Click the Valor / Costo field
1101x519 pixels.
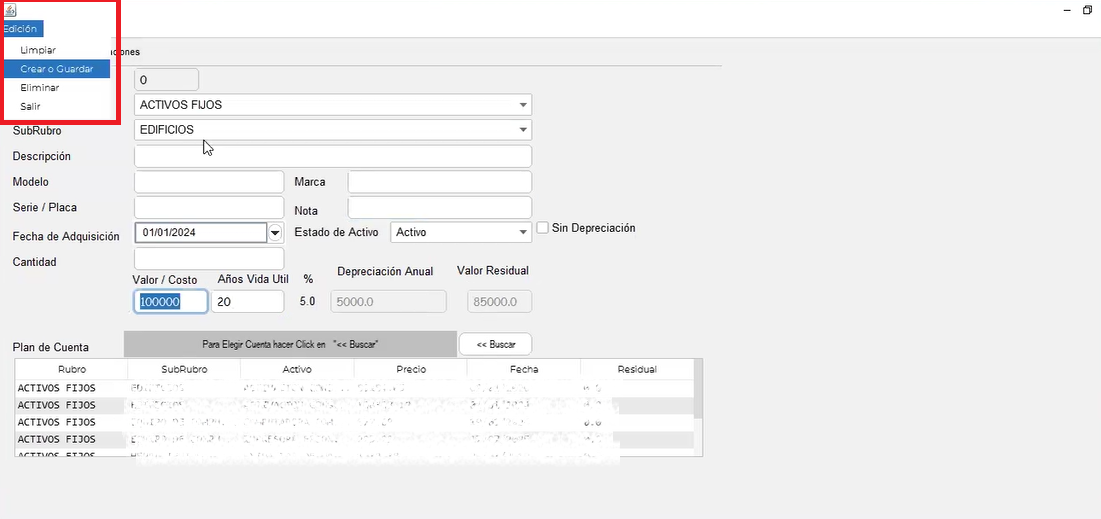pos(171,301)
